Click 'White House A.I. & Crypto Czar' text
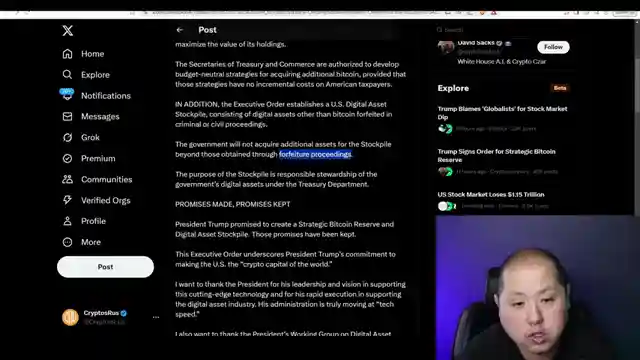This screenshot has width=640, height=360. [x=501, y=62]
